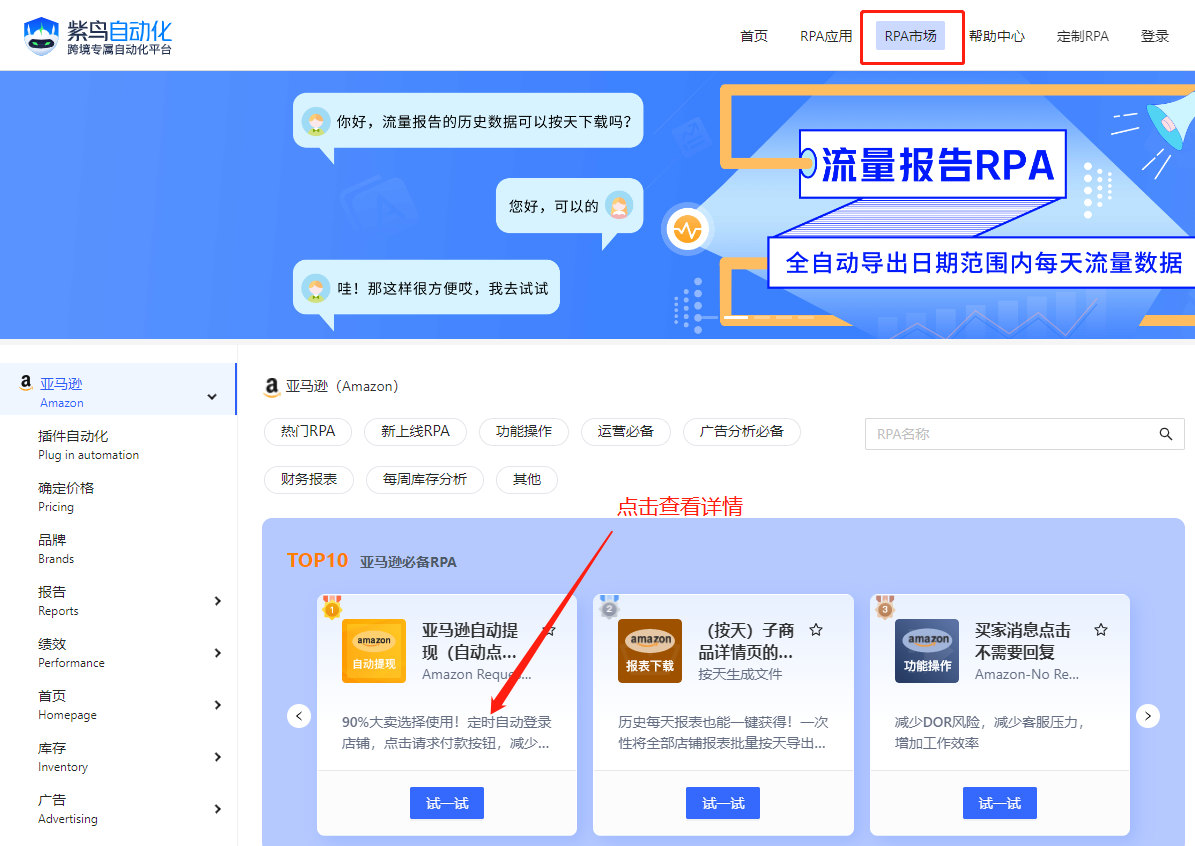Filter by 新上线RPA tag
1195x846 pixels.
click(x=415, y=431)
